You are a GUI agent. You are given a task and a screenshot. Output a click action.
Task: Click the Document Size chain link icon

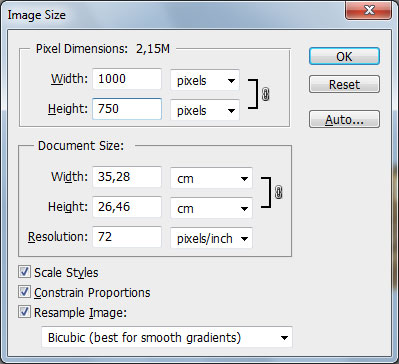pyautogui.click(x=279, y=192)
